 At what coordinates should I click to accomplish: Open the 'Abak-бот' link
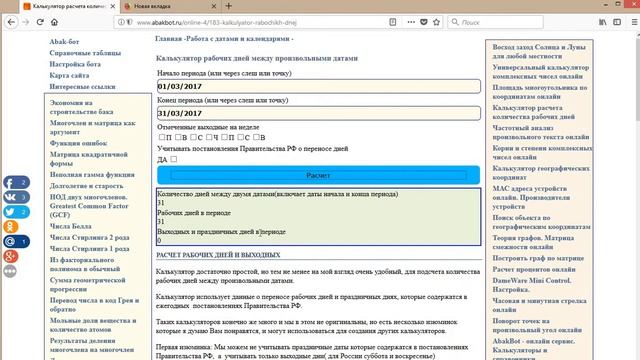coord(64,42)
